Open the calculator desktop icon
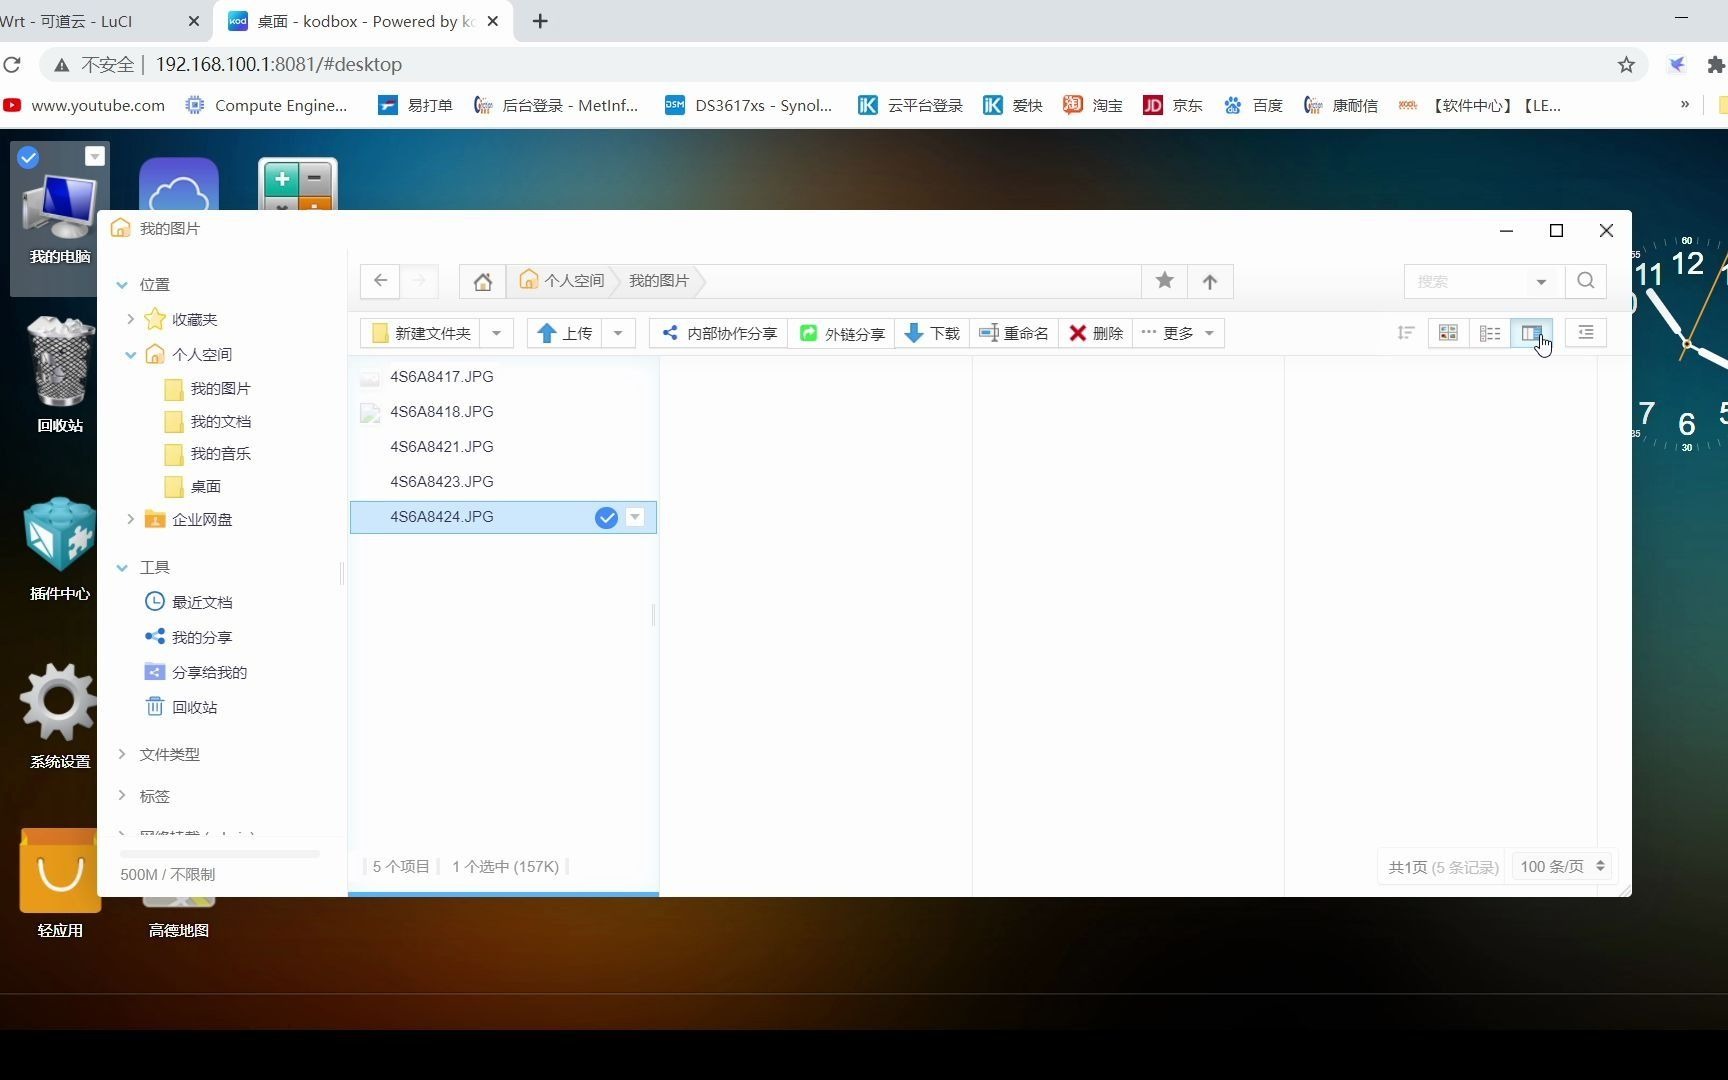Viewport: 1728px width, 1080px height. 298,185
